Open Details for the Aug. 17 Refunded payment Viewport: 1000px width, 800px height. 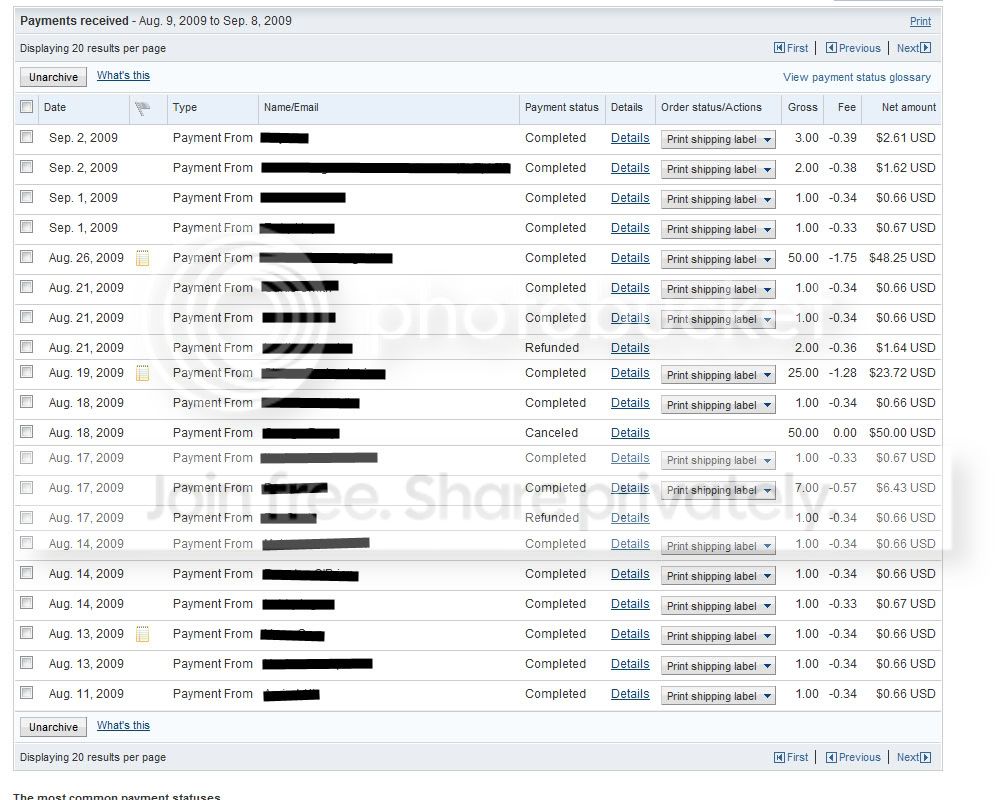point(630,517)
